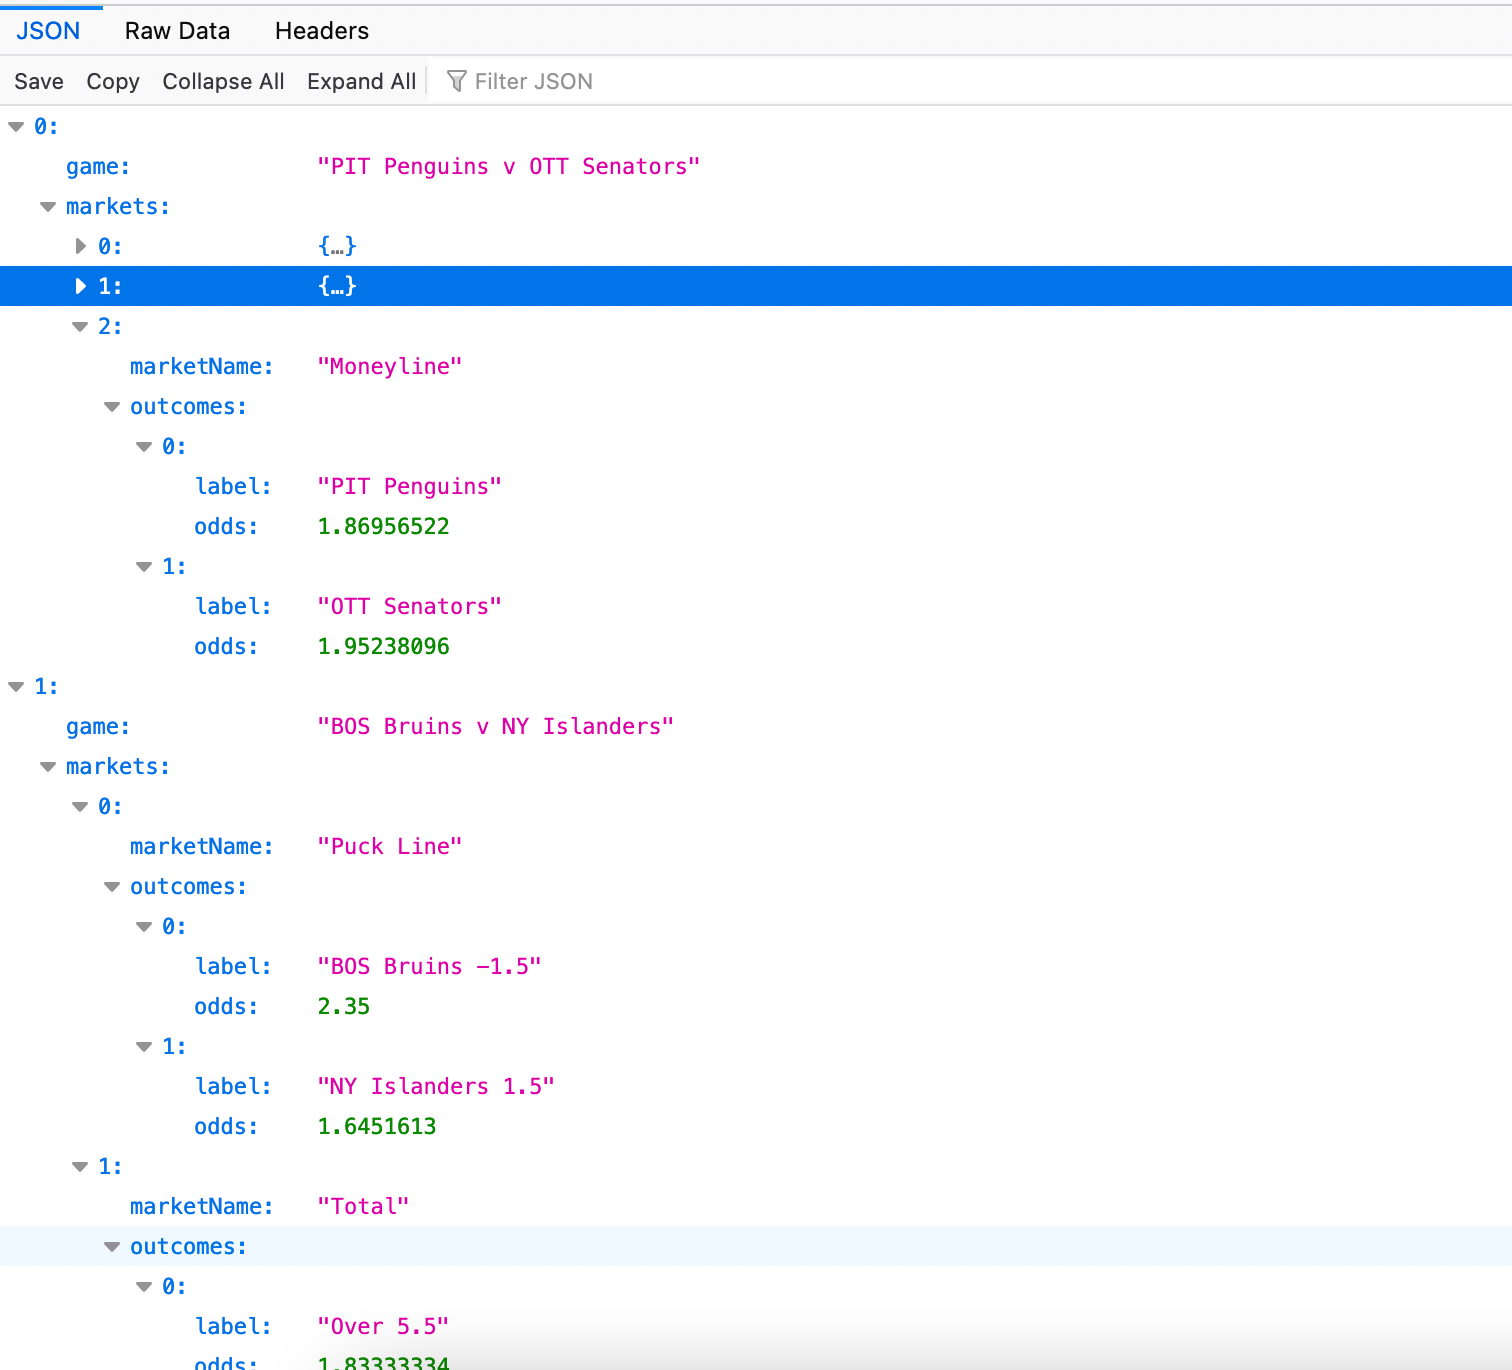Screen dimensions: 1512x1370
Task: Collapse market 2 Moneyline arrow
Action: (x=80, y=327)
